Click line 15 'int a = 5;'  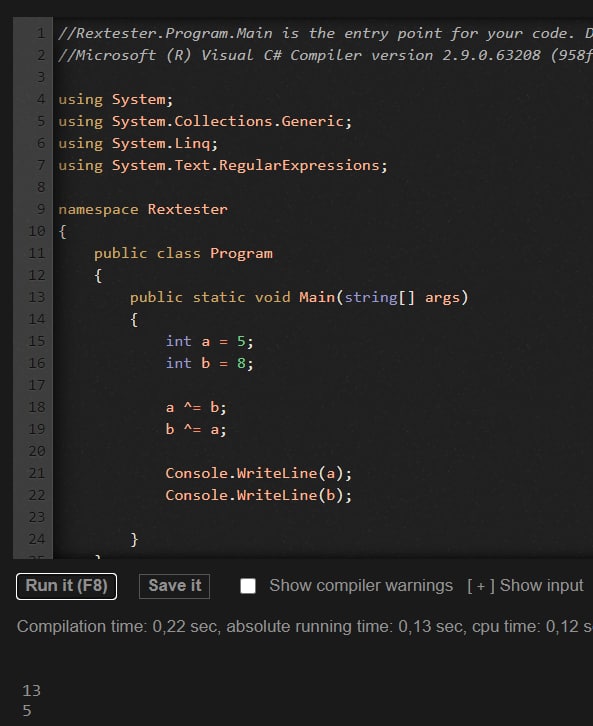210,342
